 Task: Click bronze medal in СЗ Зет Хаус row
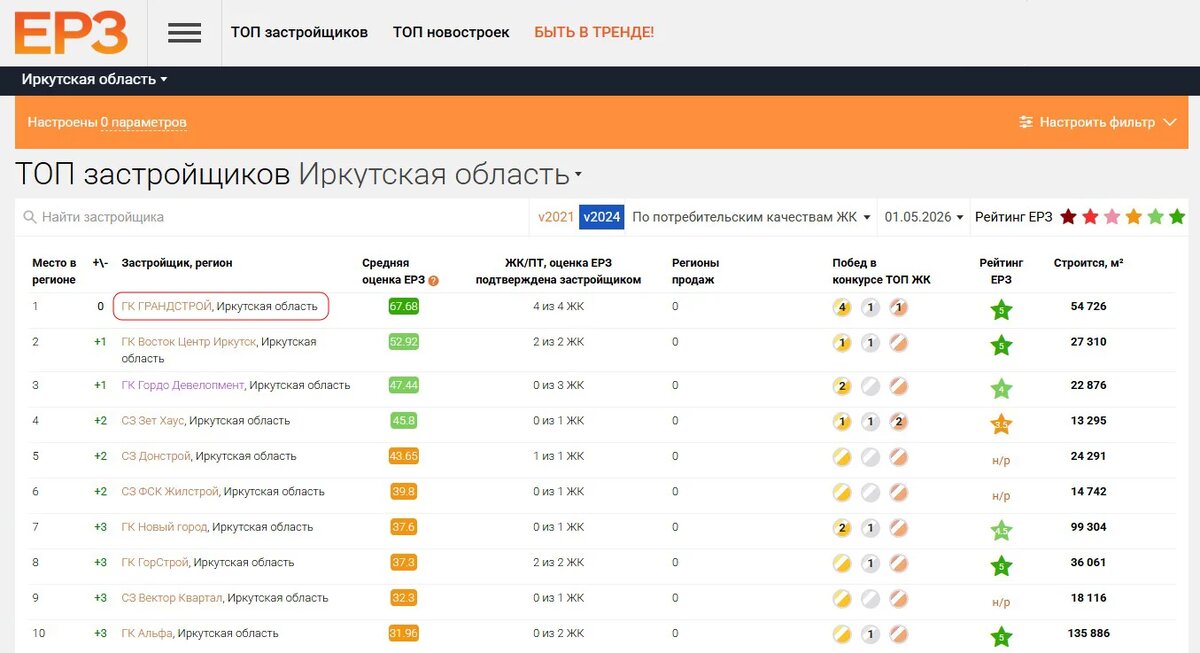pyautogui.click(x=899, y=422)
